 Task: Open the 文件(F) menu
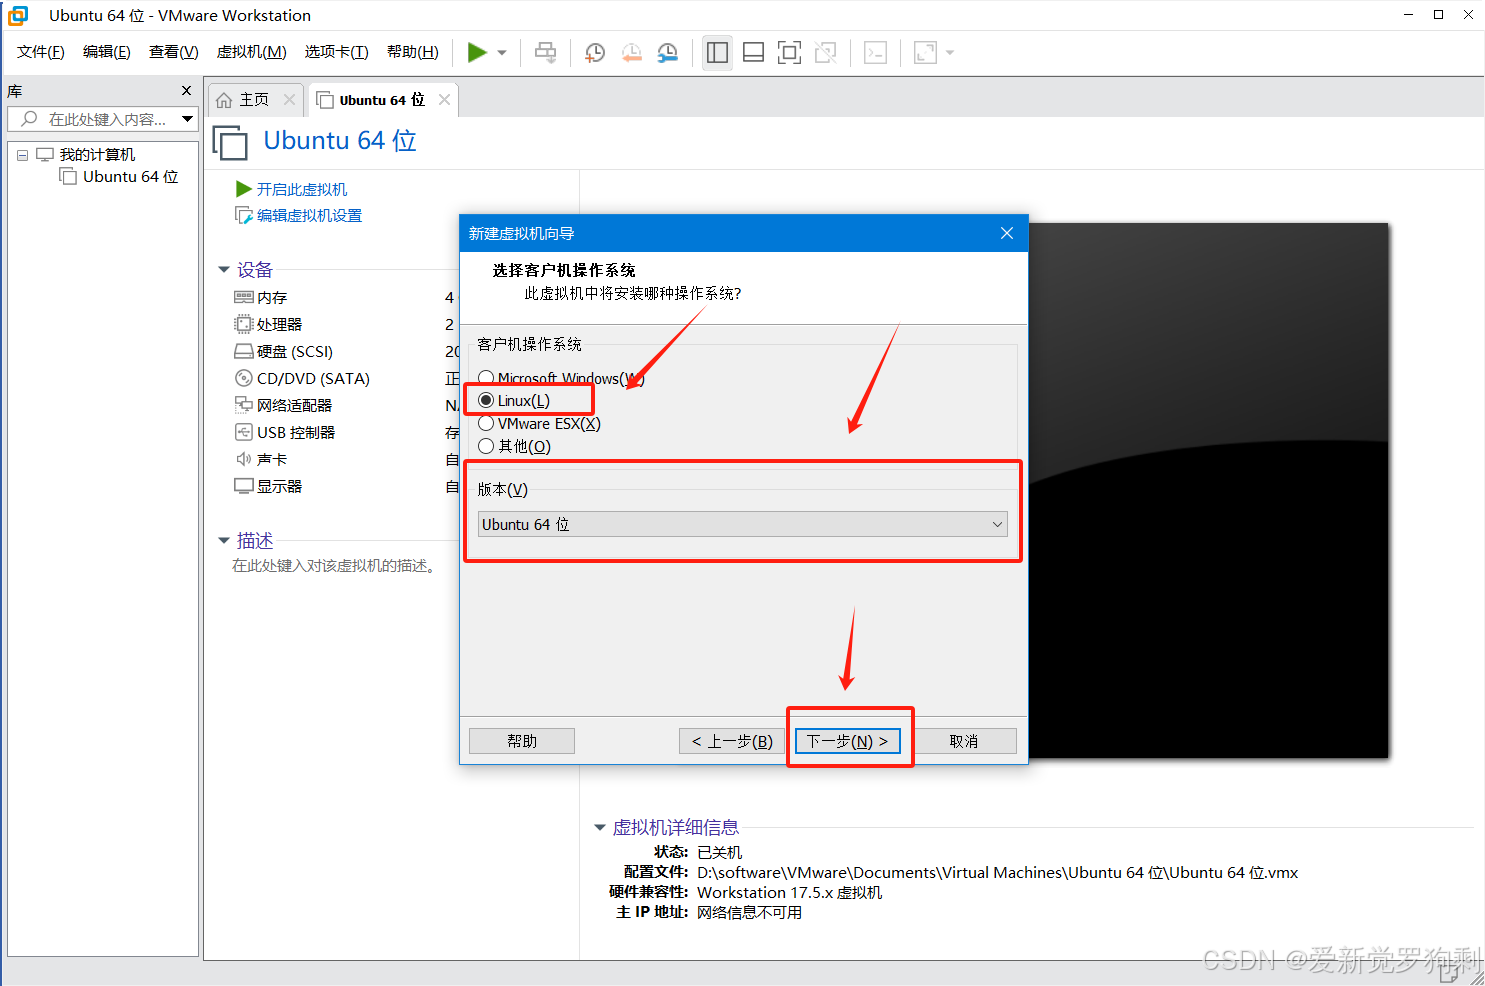[41, 52]
